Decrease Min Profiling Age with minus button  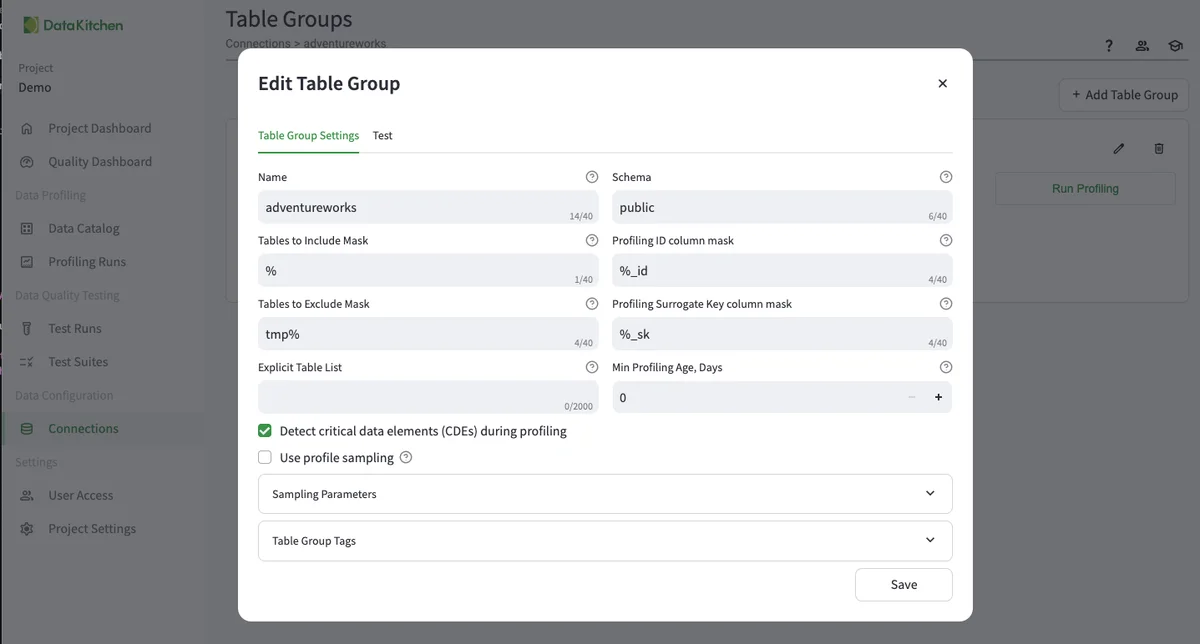coord(911,398)
